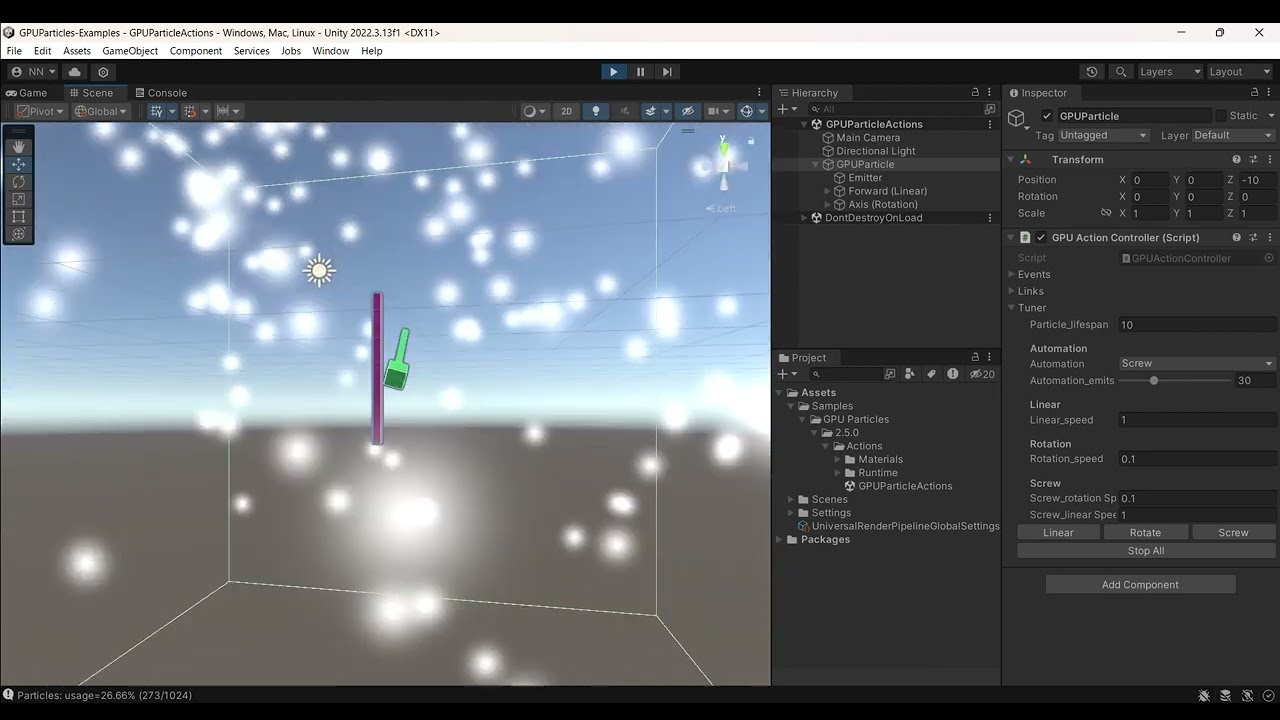Image resolution: width=1280 pixels, height=720 pixels.
Task: Open the Global handle rotation dropdown
Action: click(100, 111)
